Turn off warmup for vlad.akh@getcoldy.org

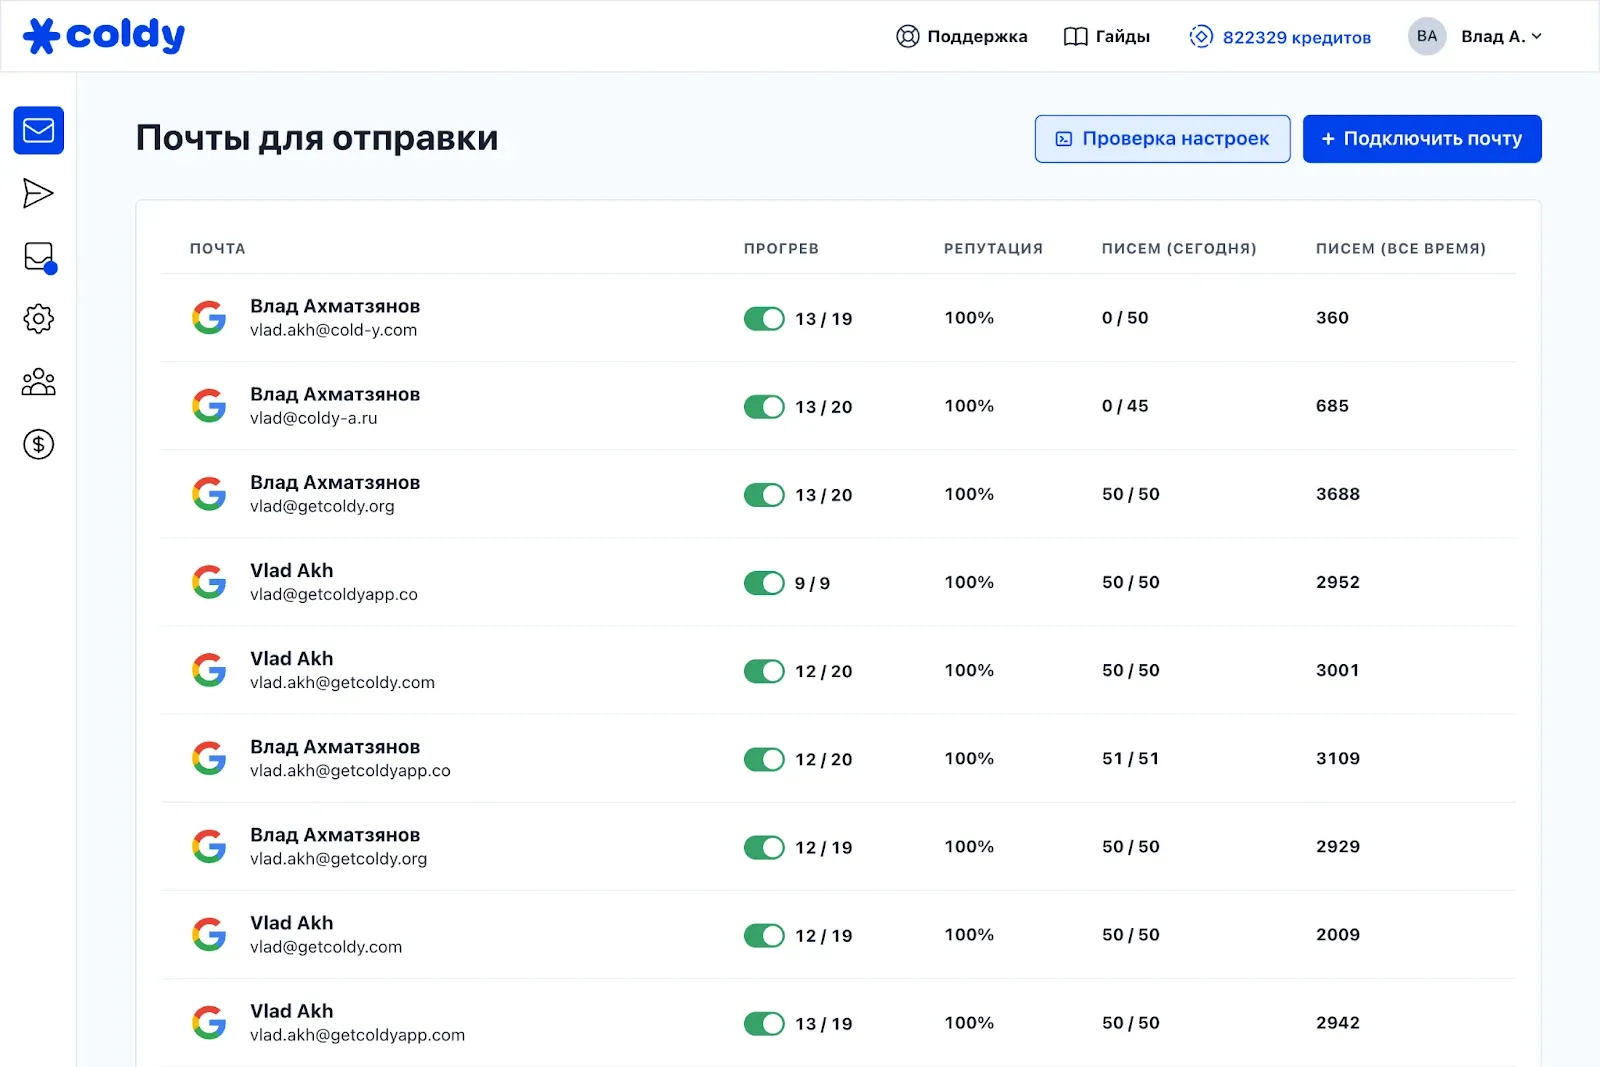tap(764, 847)
